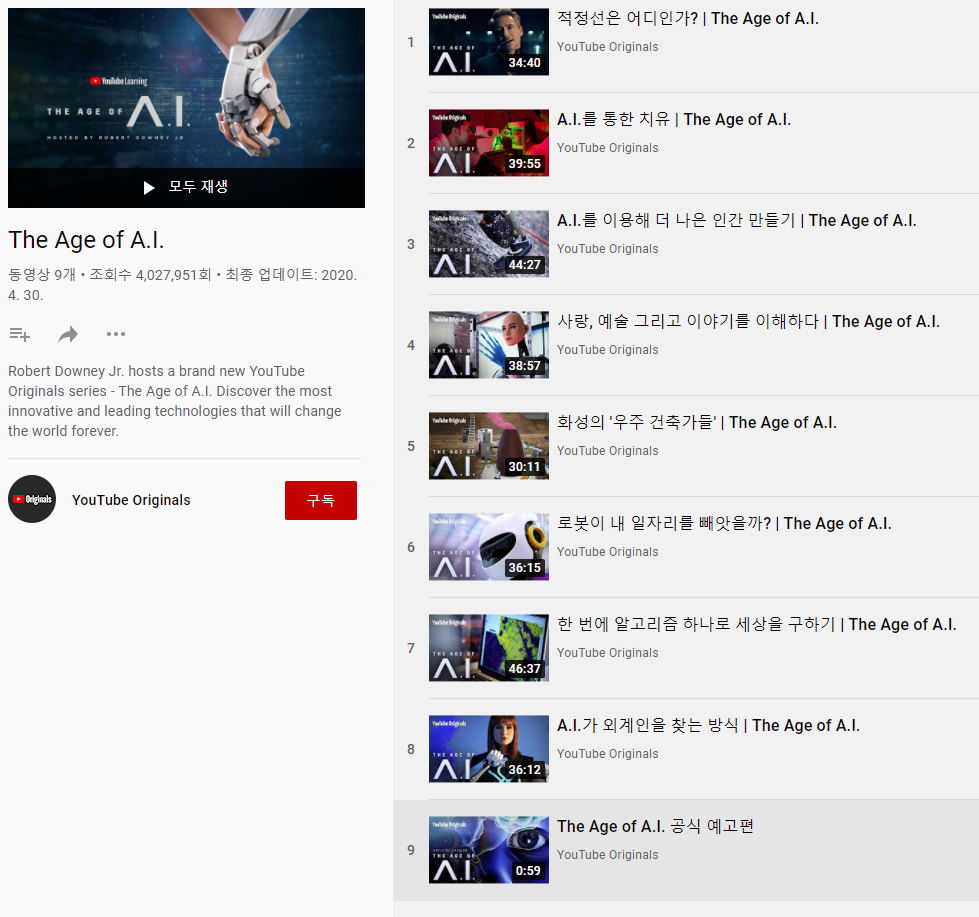The height and width of the screenshot is (917, 979).
Task: Click the YouTube Originals channel avatar
Action: [x=32, y=499]
